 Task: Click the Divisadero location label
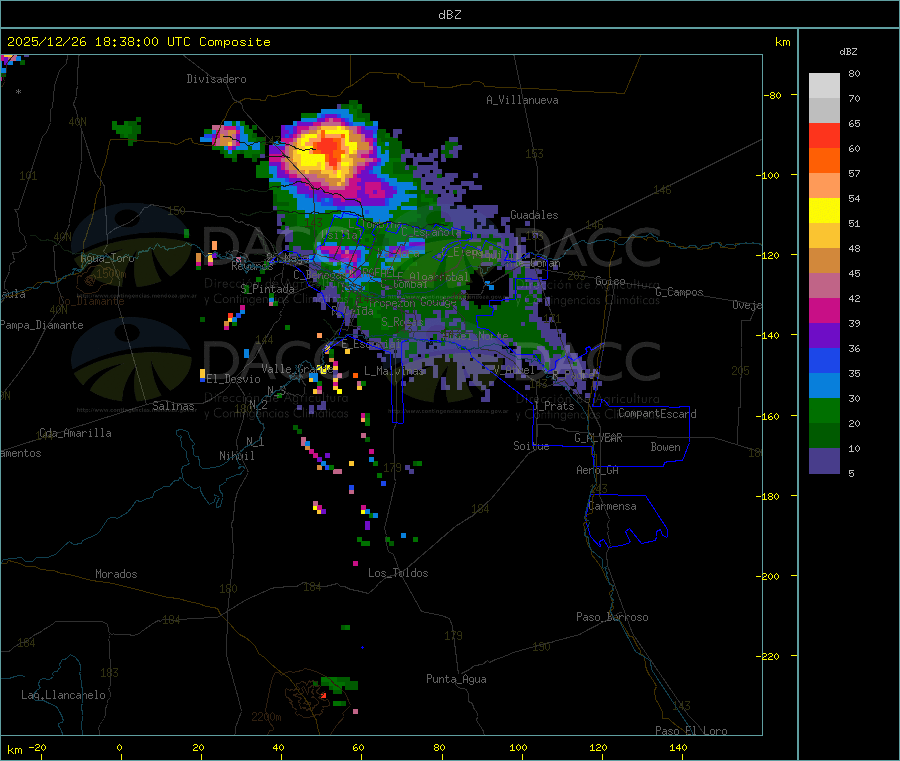click(x=216, y=79)
